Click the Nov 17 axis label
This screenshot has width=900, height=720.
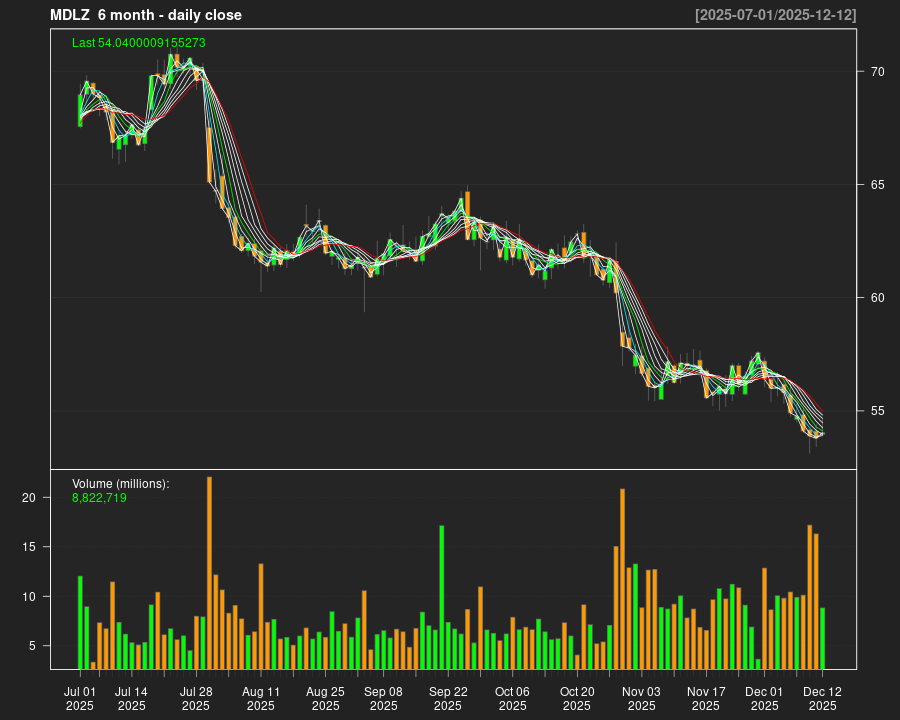pos(706,691)
